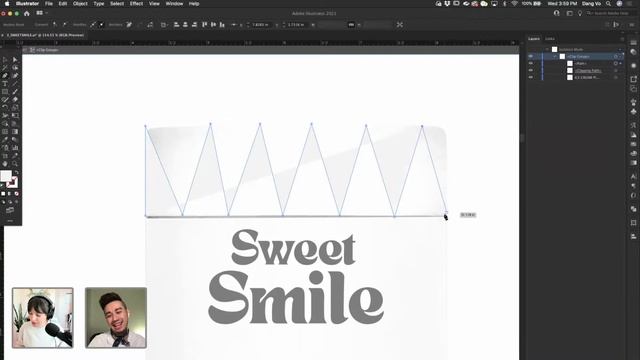Click the Swap Fill and Stroke arrow
Screen dimensions: 640x360
point(17,173)
